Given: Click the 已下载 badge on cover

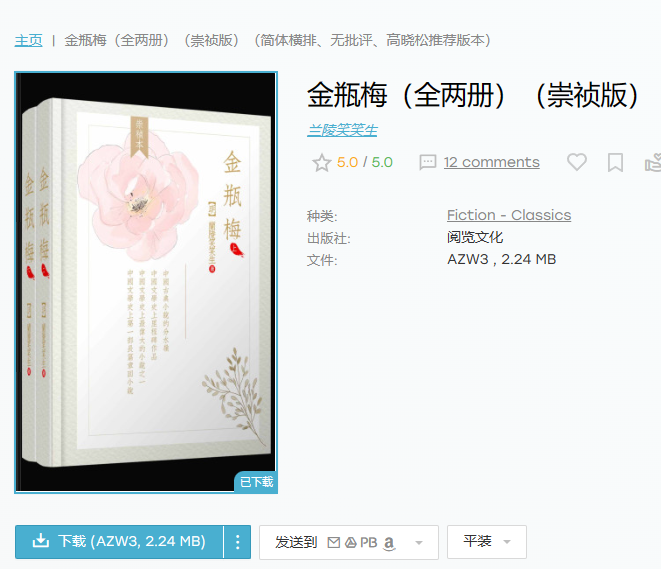Looking at the screenshot, I should [256, 482].
